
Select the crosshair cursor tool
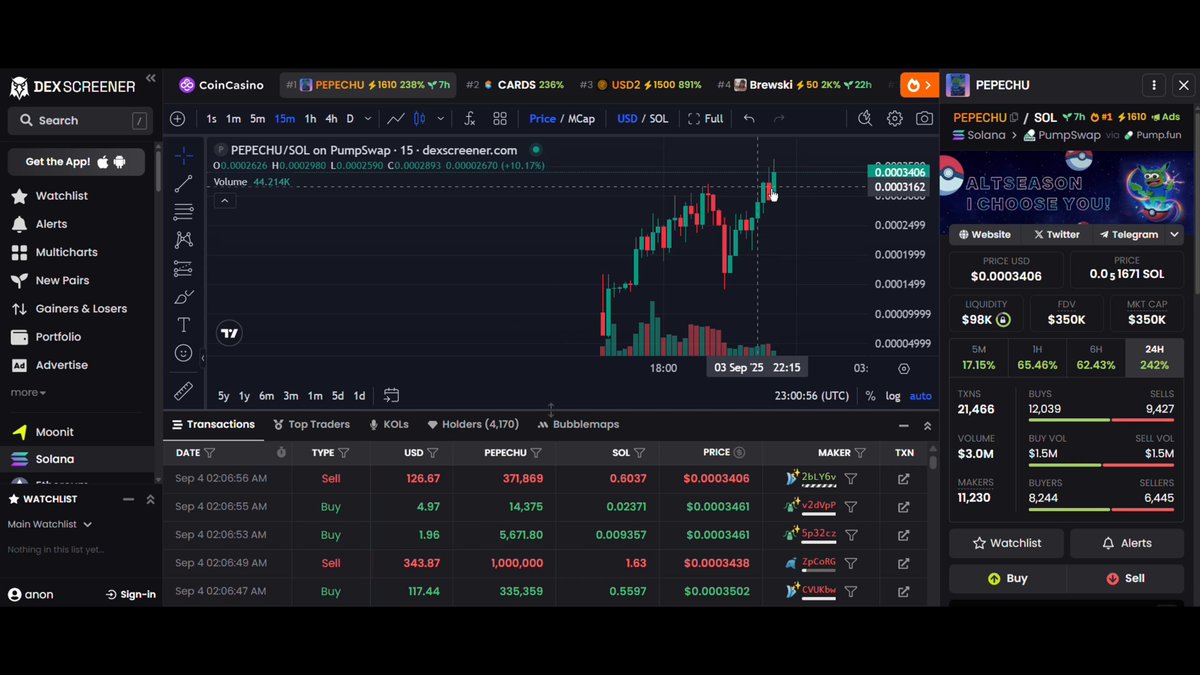point(184,156)
